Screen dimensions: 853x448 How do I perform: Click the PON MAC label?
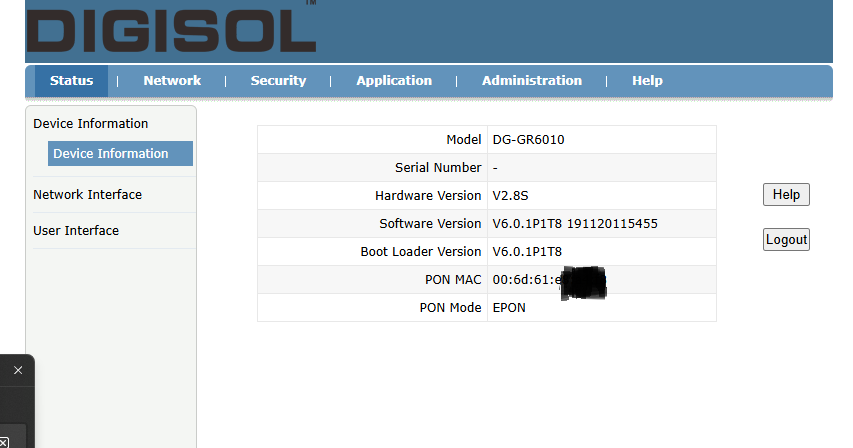pos(453,280)
